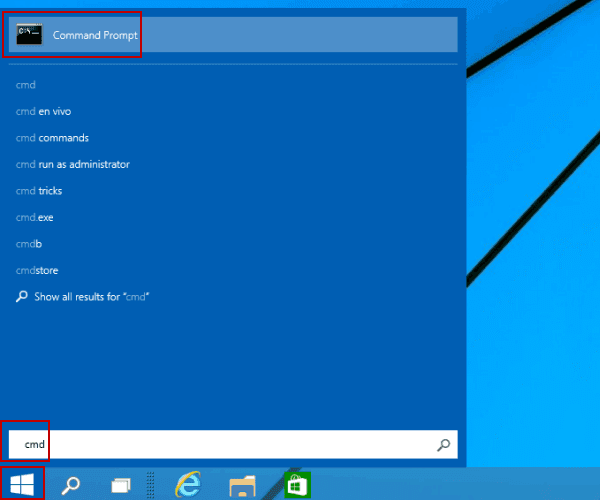Select the 'cmd' search suggestion

[x=26, y=85]
